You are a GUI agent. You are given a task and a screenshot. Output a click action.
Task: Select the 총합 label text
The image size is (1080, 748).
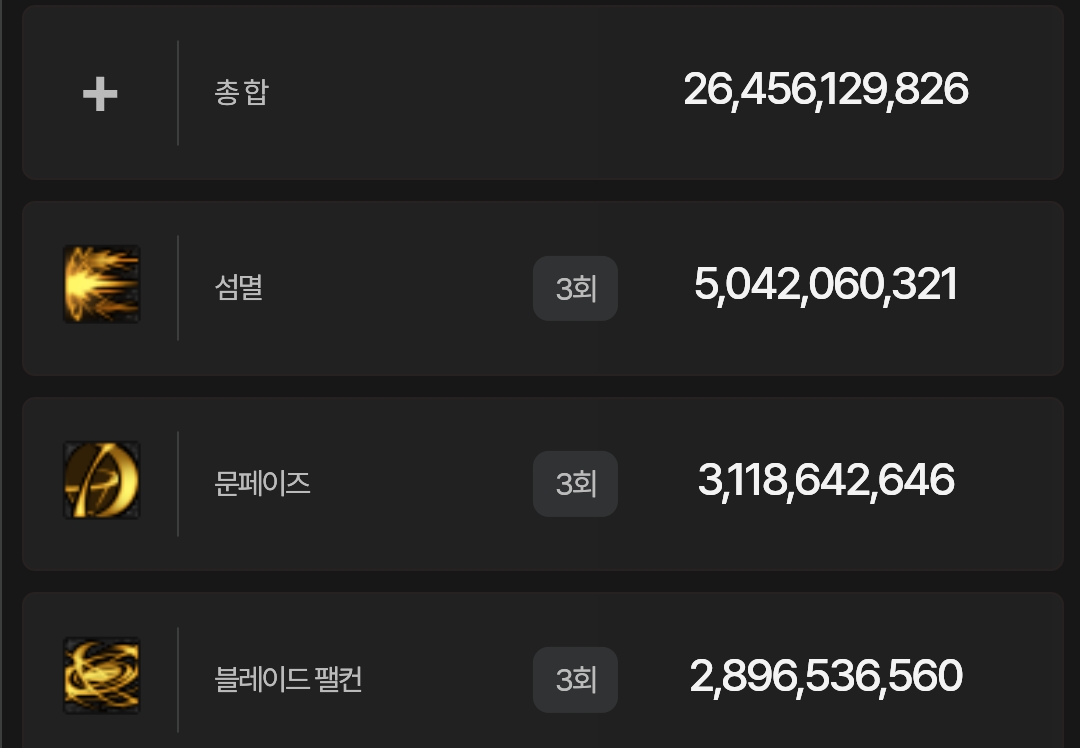[241, 93]
